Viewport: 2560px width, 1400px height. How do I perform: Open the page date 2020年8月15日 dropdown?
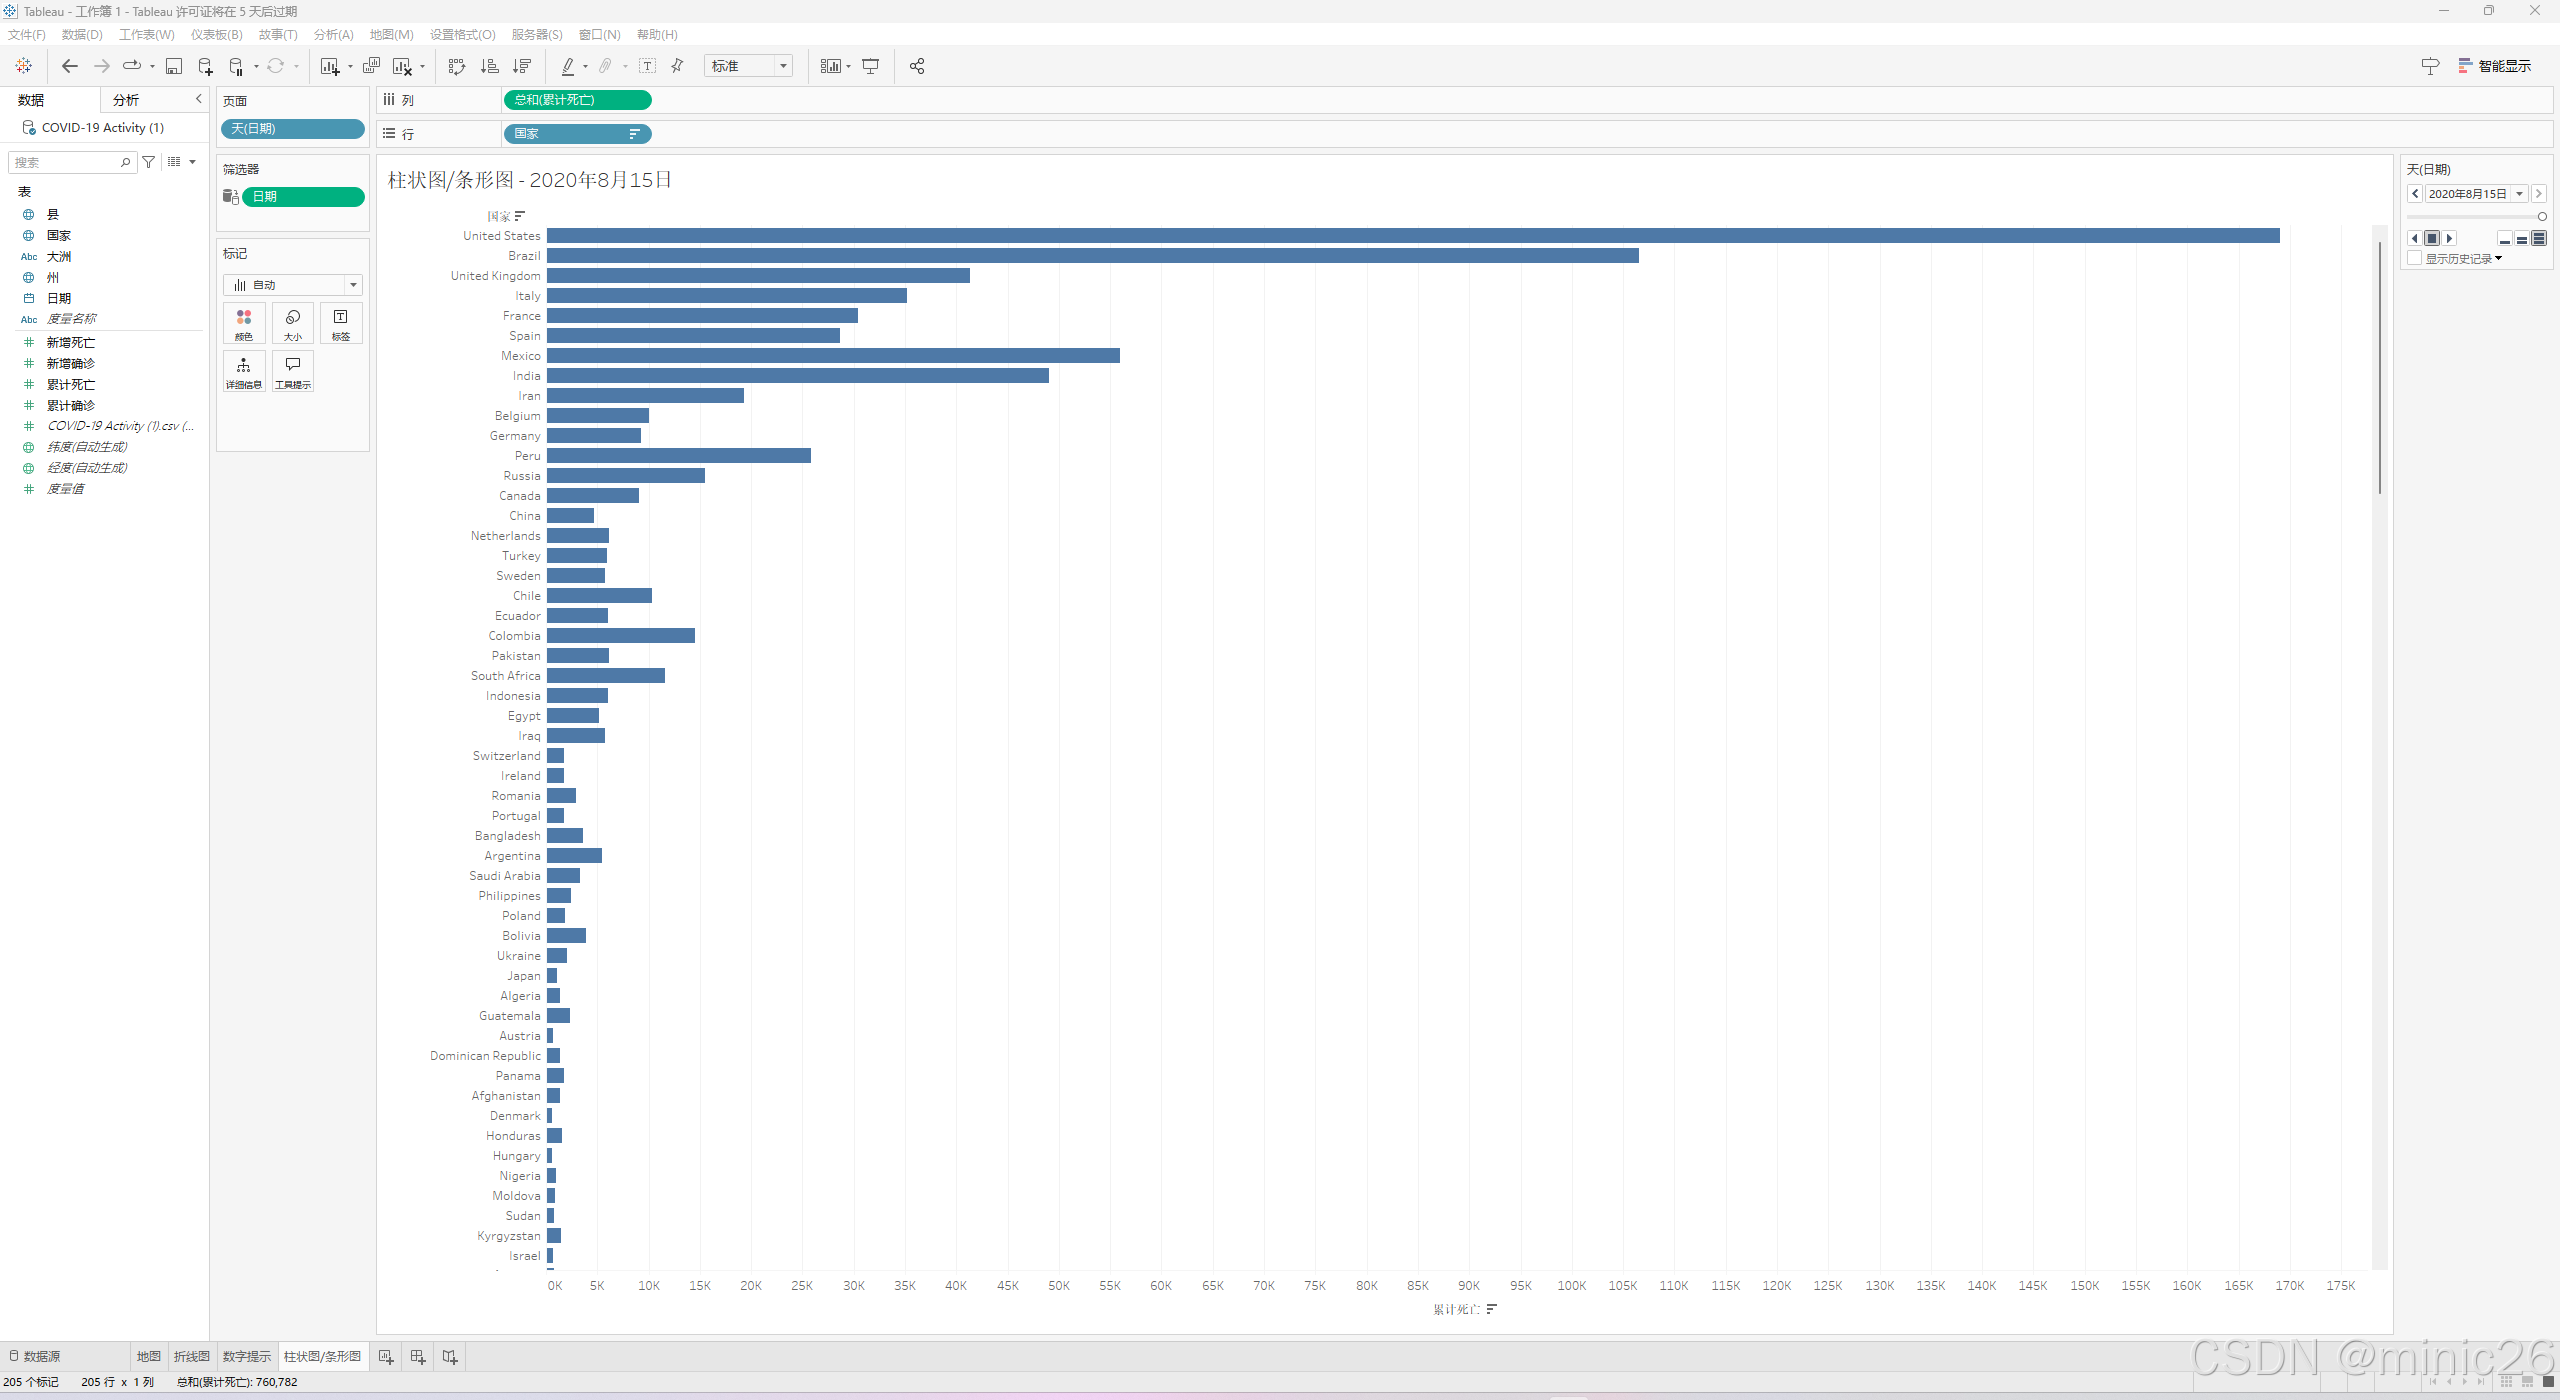[2520, 194]
